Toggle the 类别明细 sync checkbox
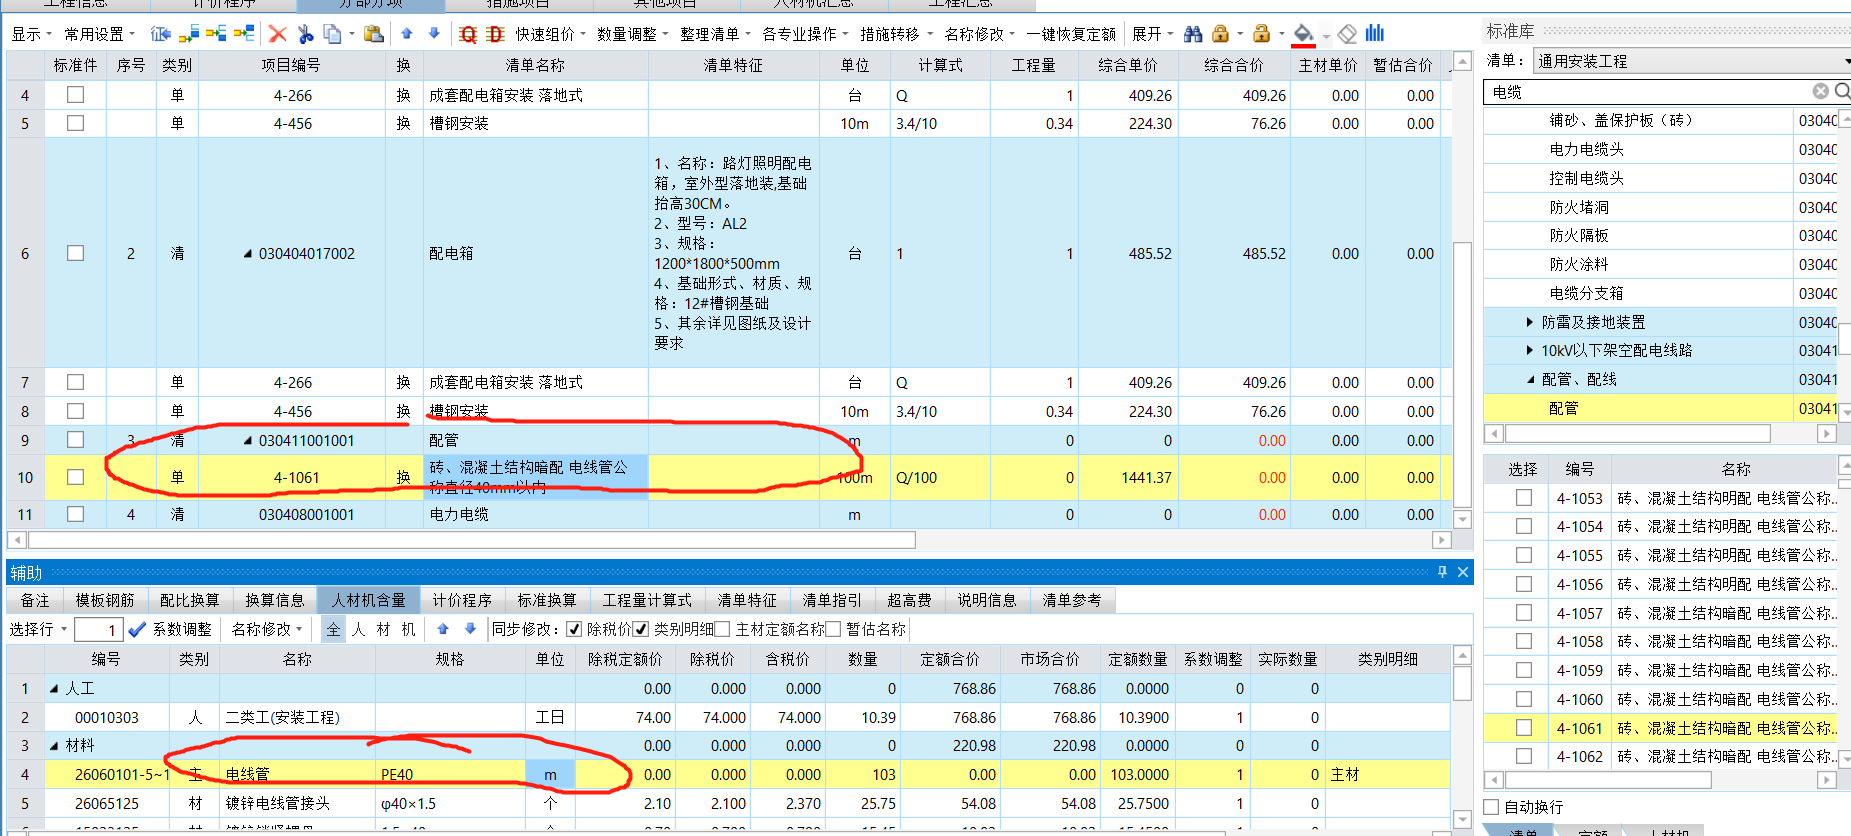The image size is (1851, 836). pyautogui.click(x=641, y=629)
